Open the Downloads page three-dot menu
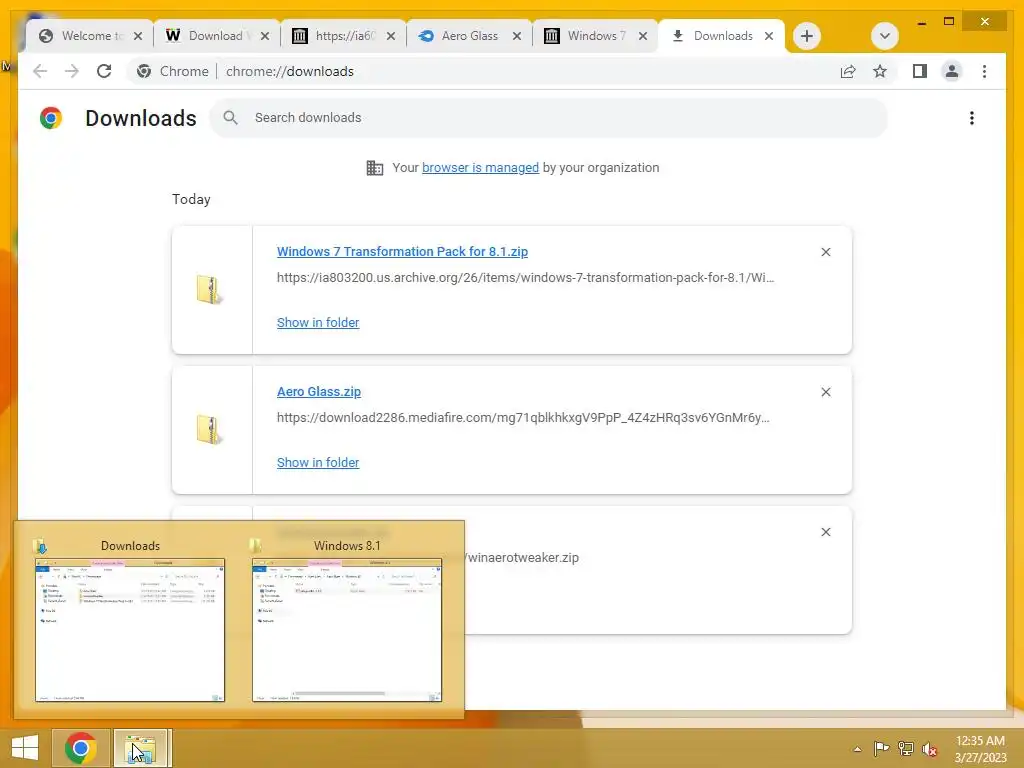 pyautogui.click(x=972, y=118)
